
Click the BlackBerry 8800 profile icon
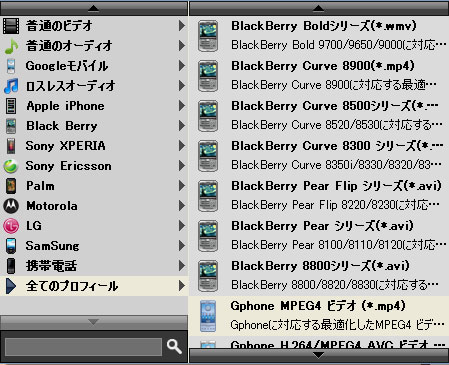208,276
